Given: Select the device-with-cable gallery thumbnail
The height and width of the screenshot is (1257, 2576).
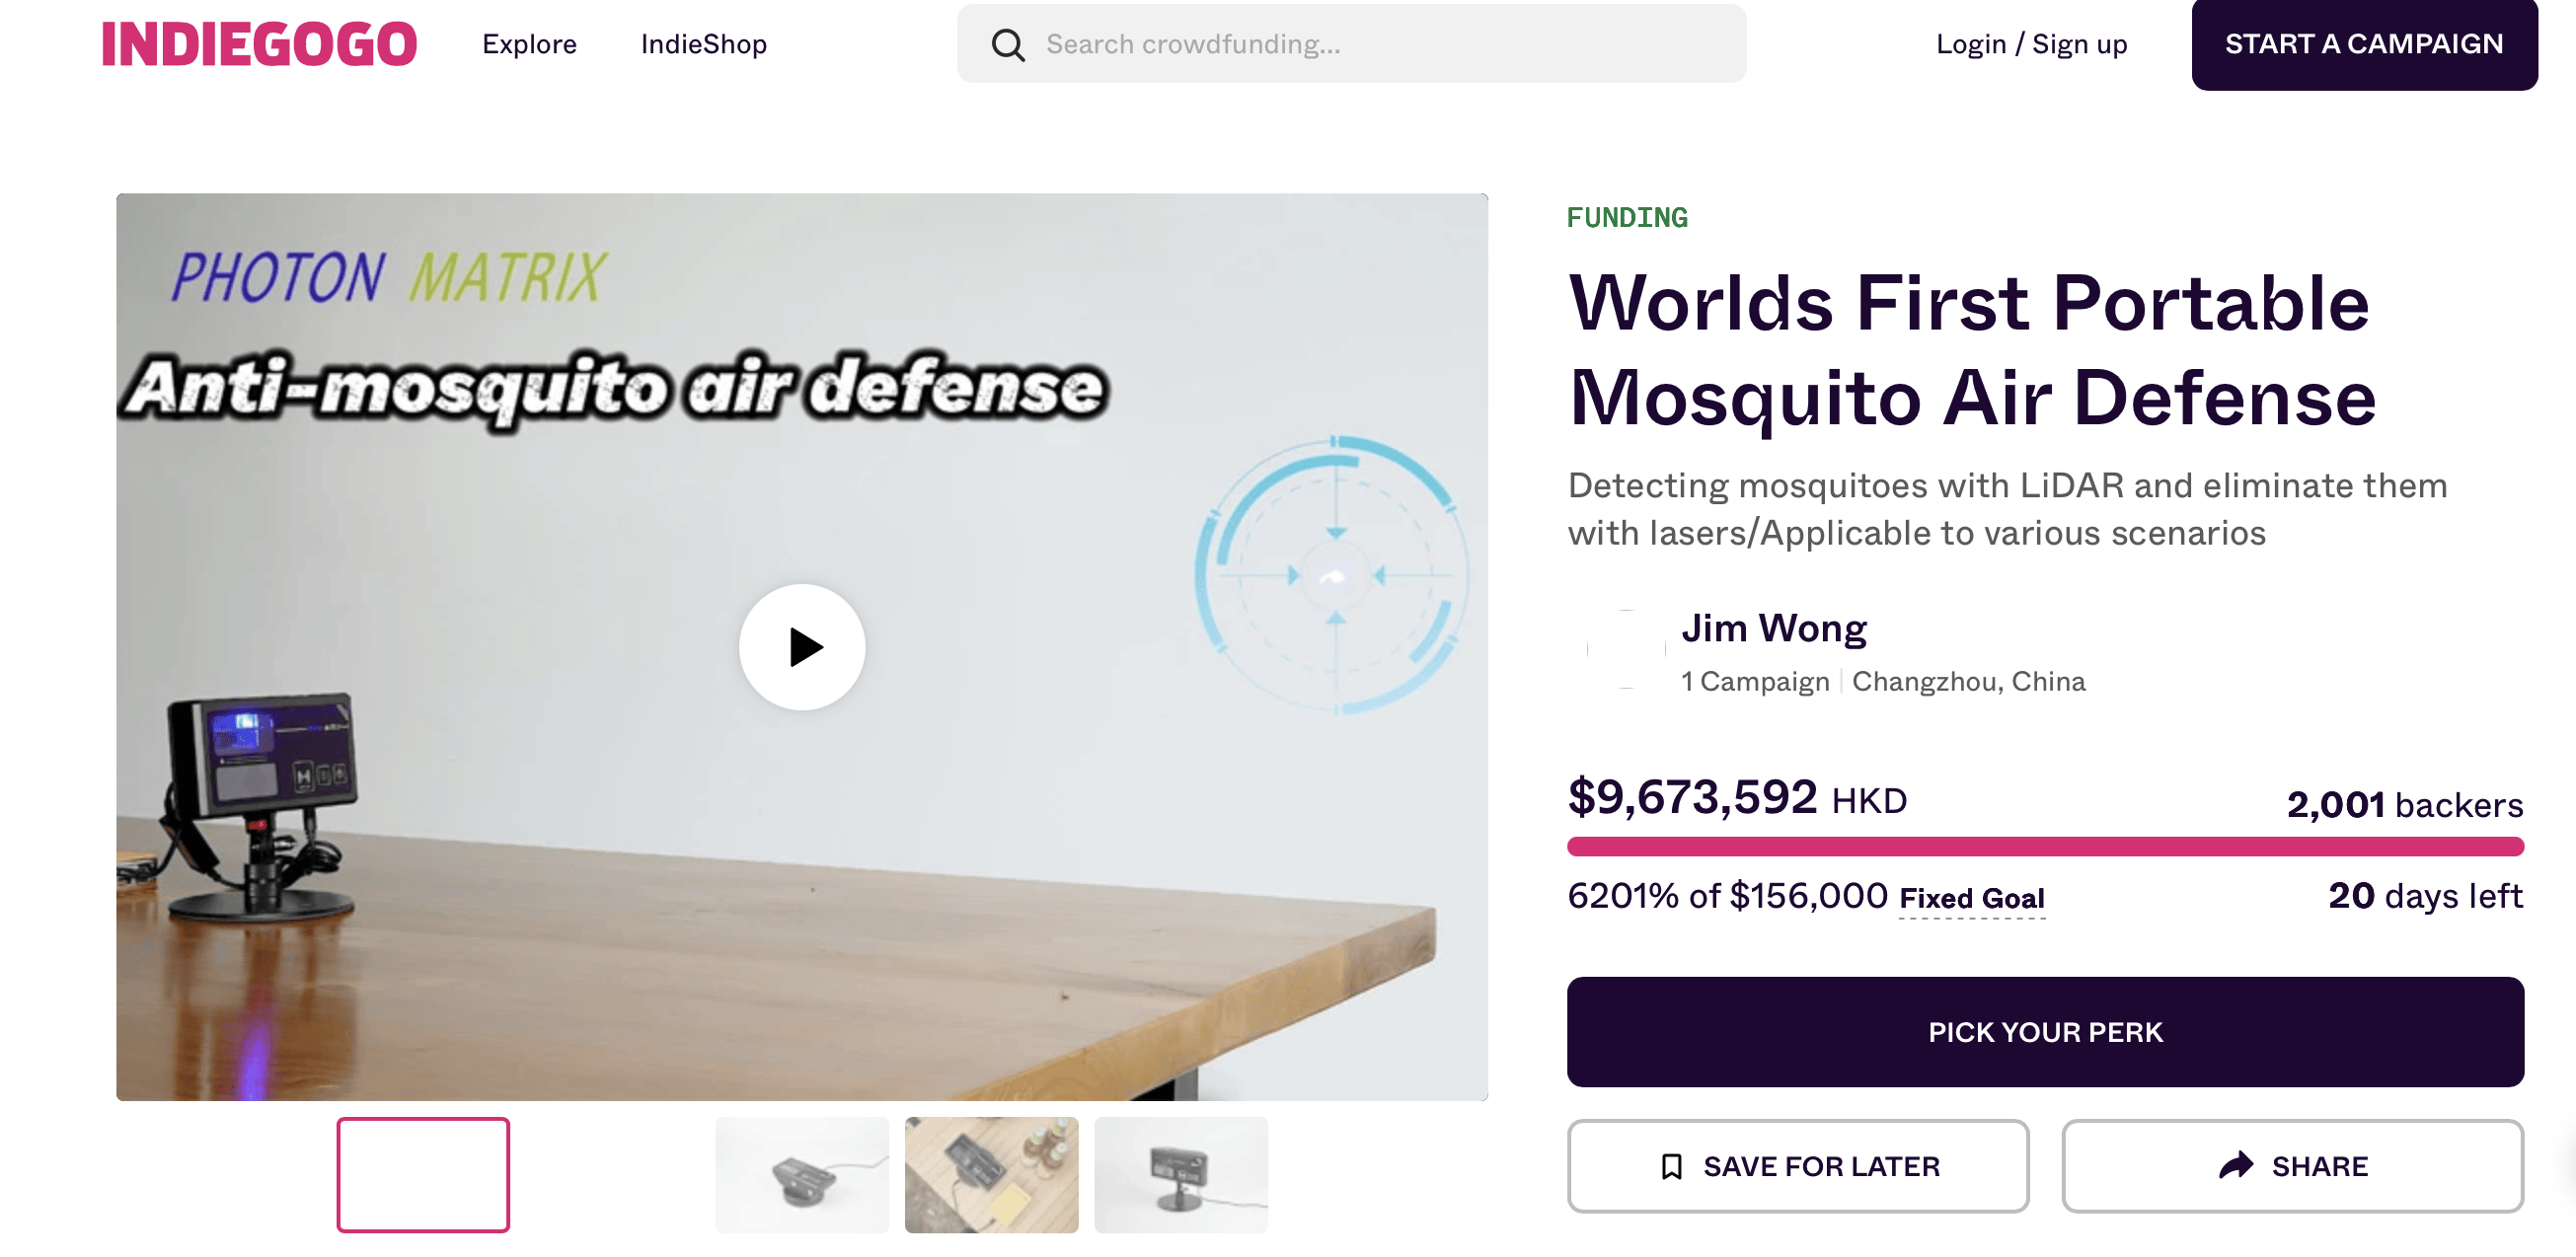Looking at the screenshot, I should pyautogui.click(x=801, y=1175).
